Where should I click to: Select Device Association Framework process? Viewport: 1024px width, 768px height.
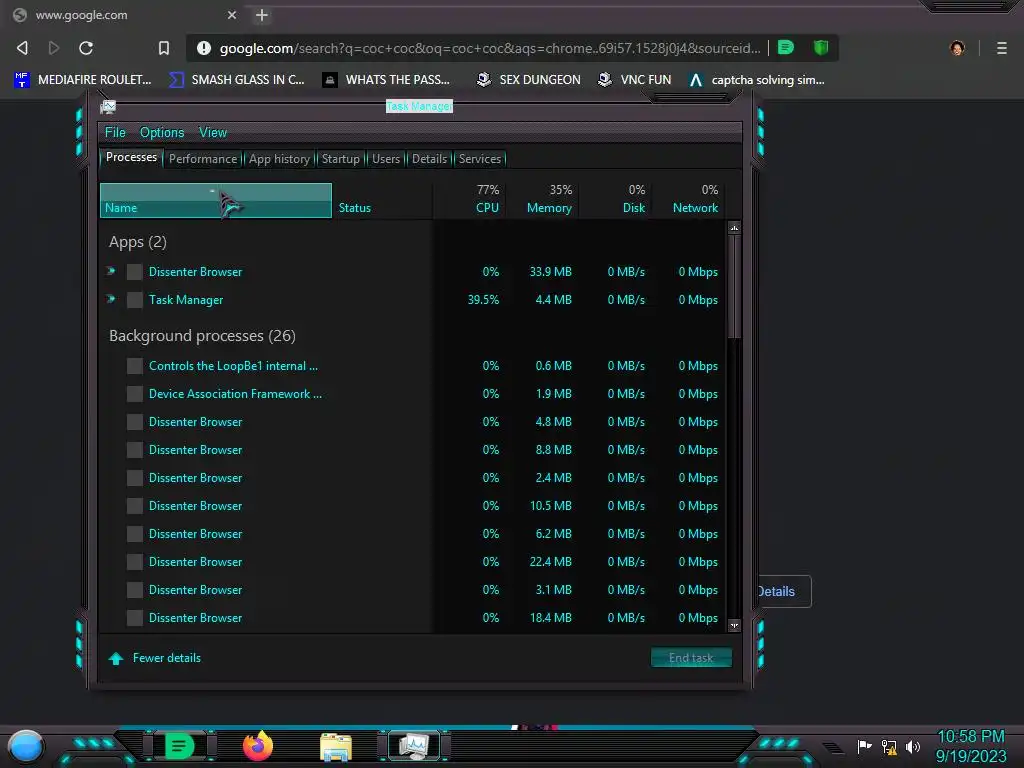(x=235, y=394)
